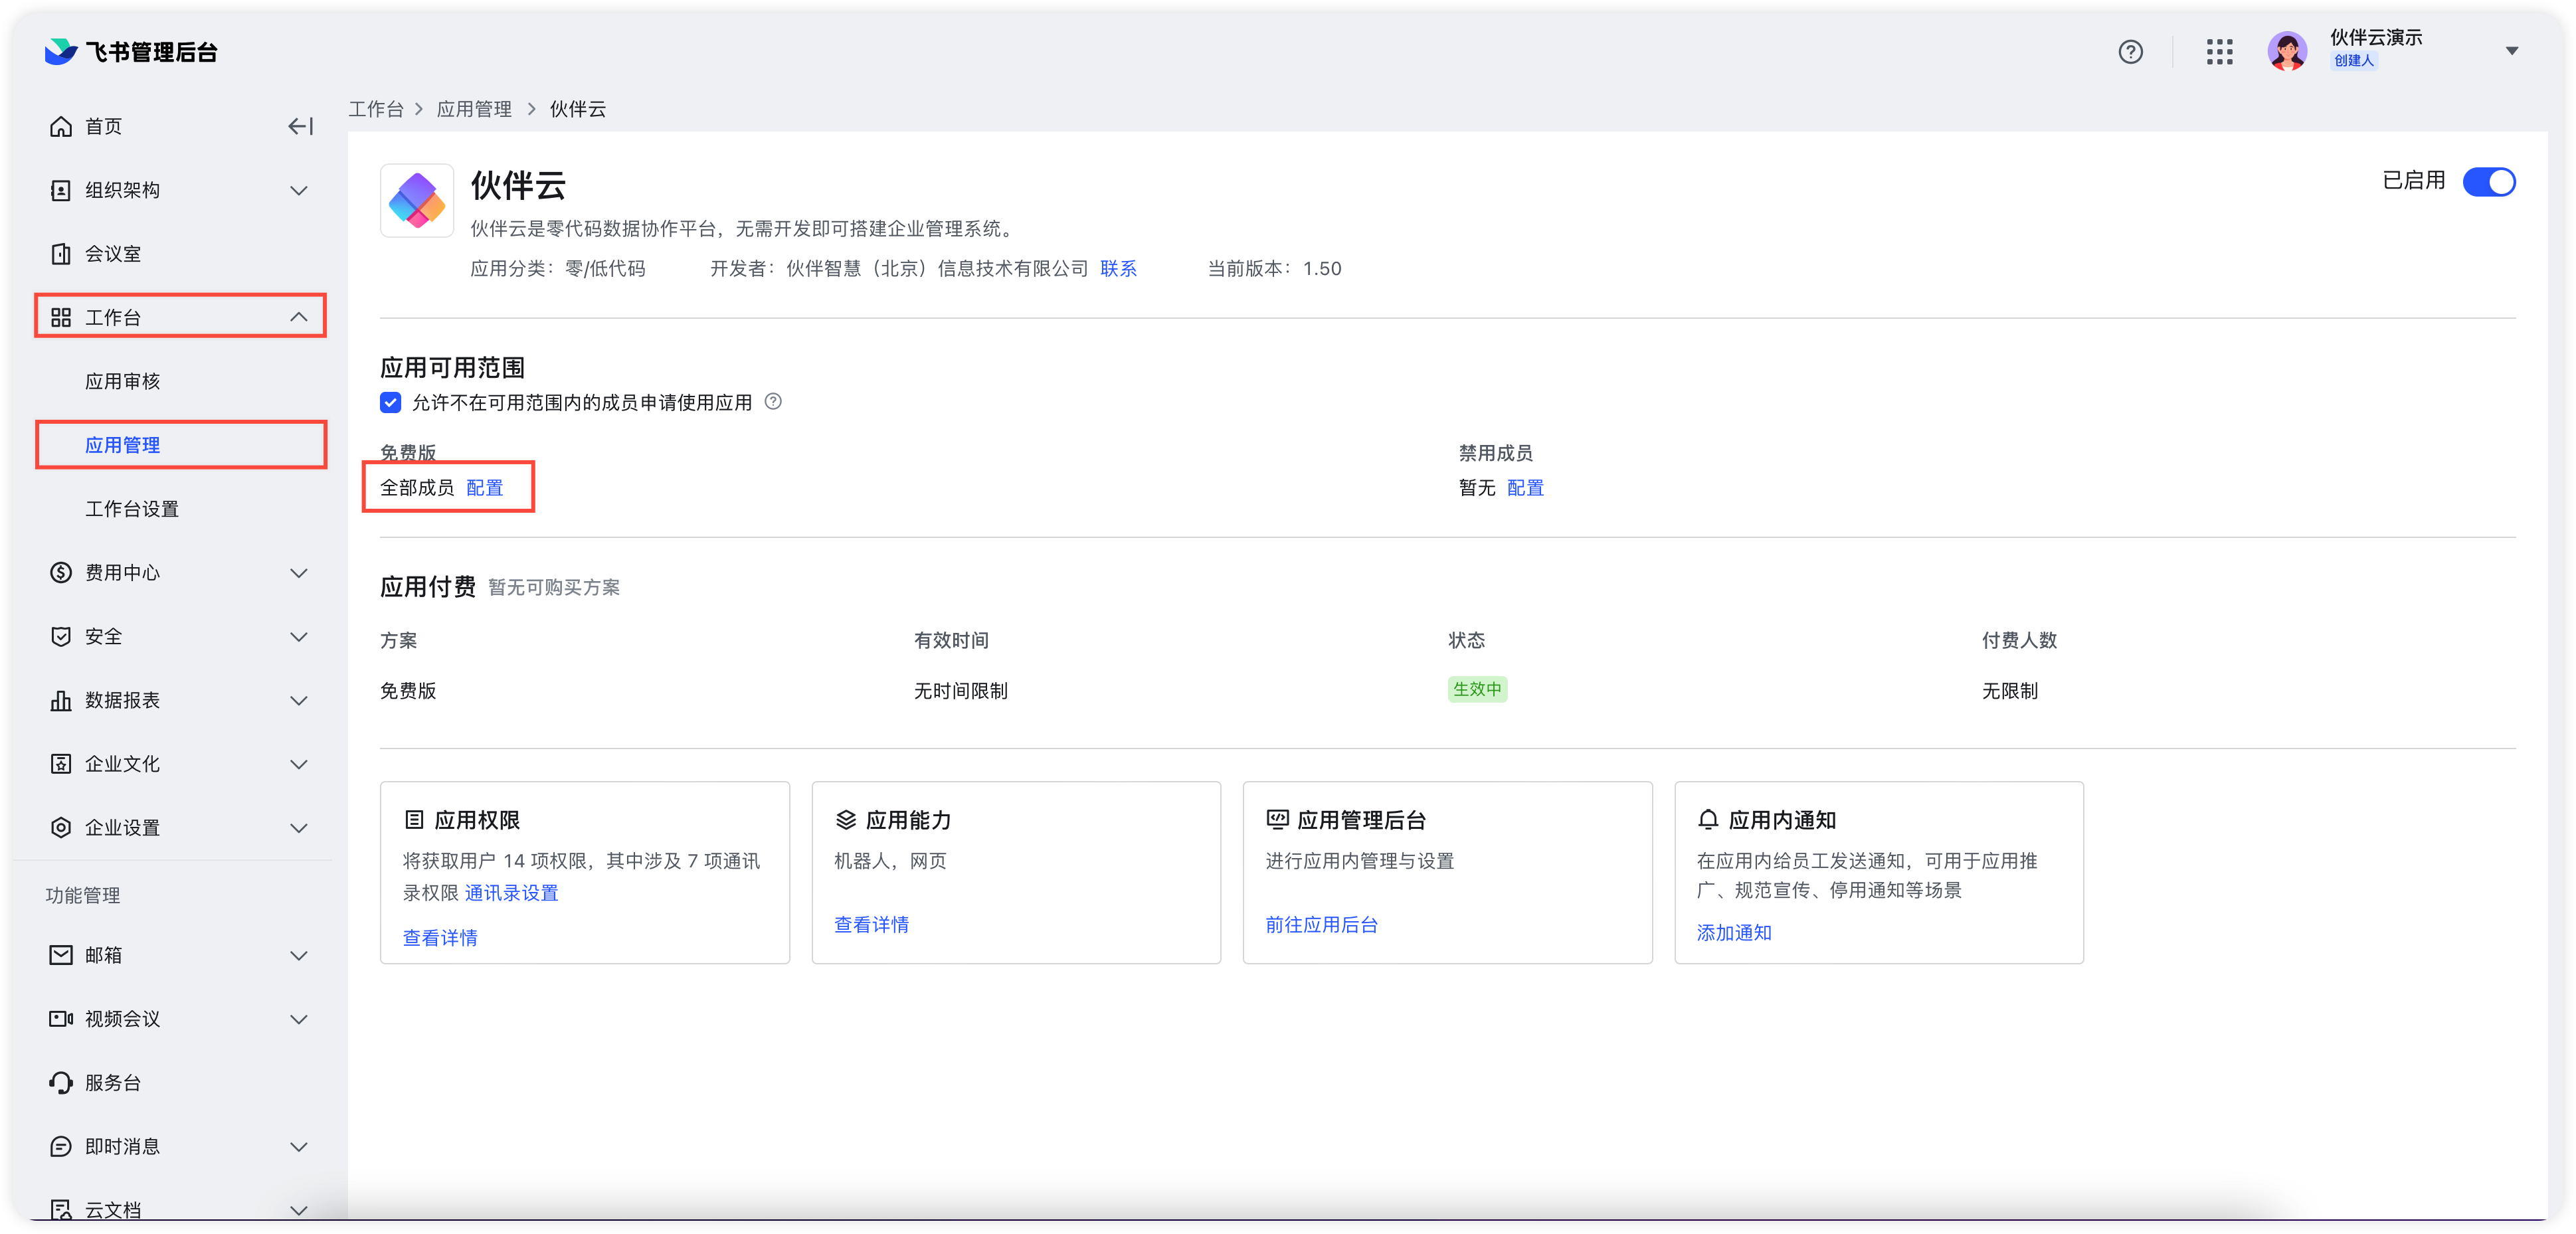Screen dimensions: 2576x1234
Task: Expand the 数据报表 chevron
Action: coord(298,700)
